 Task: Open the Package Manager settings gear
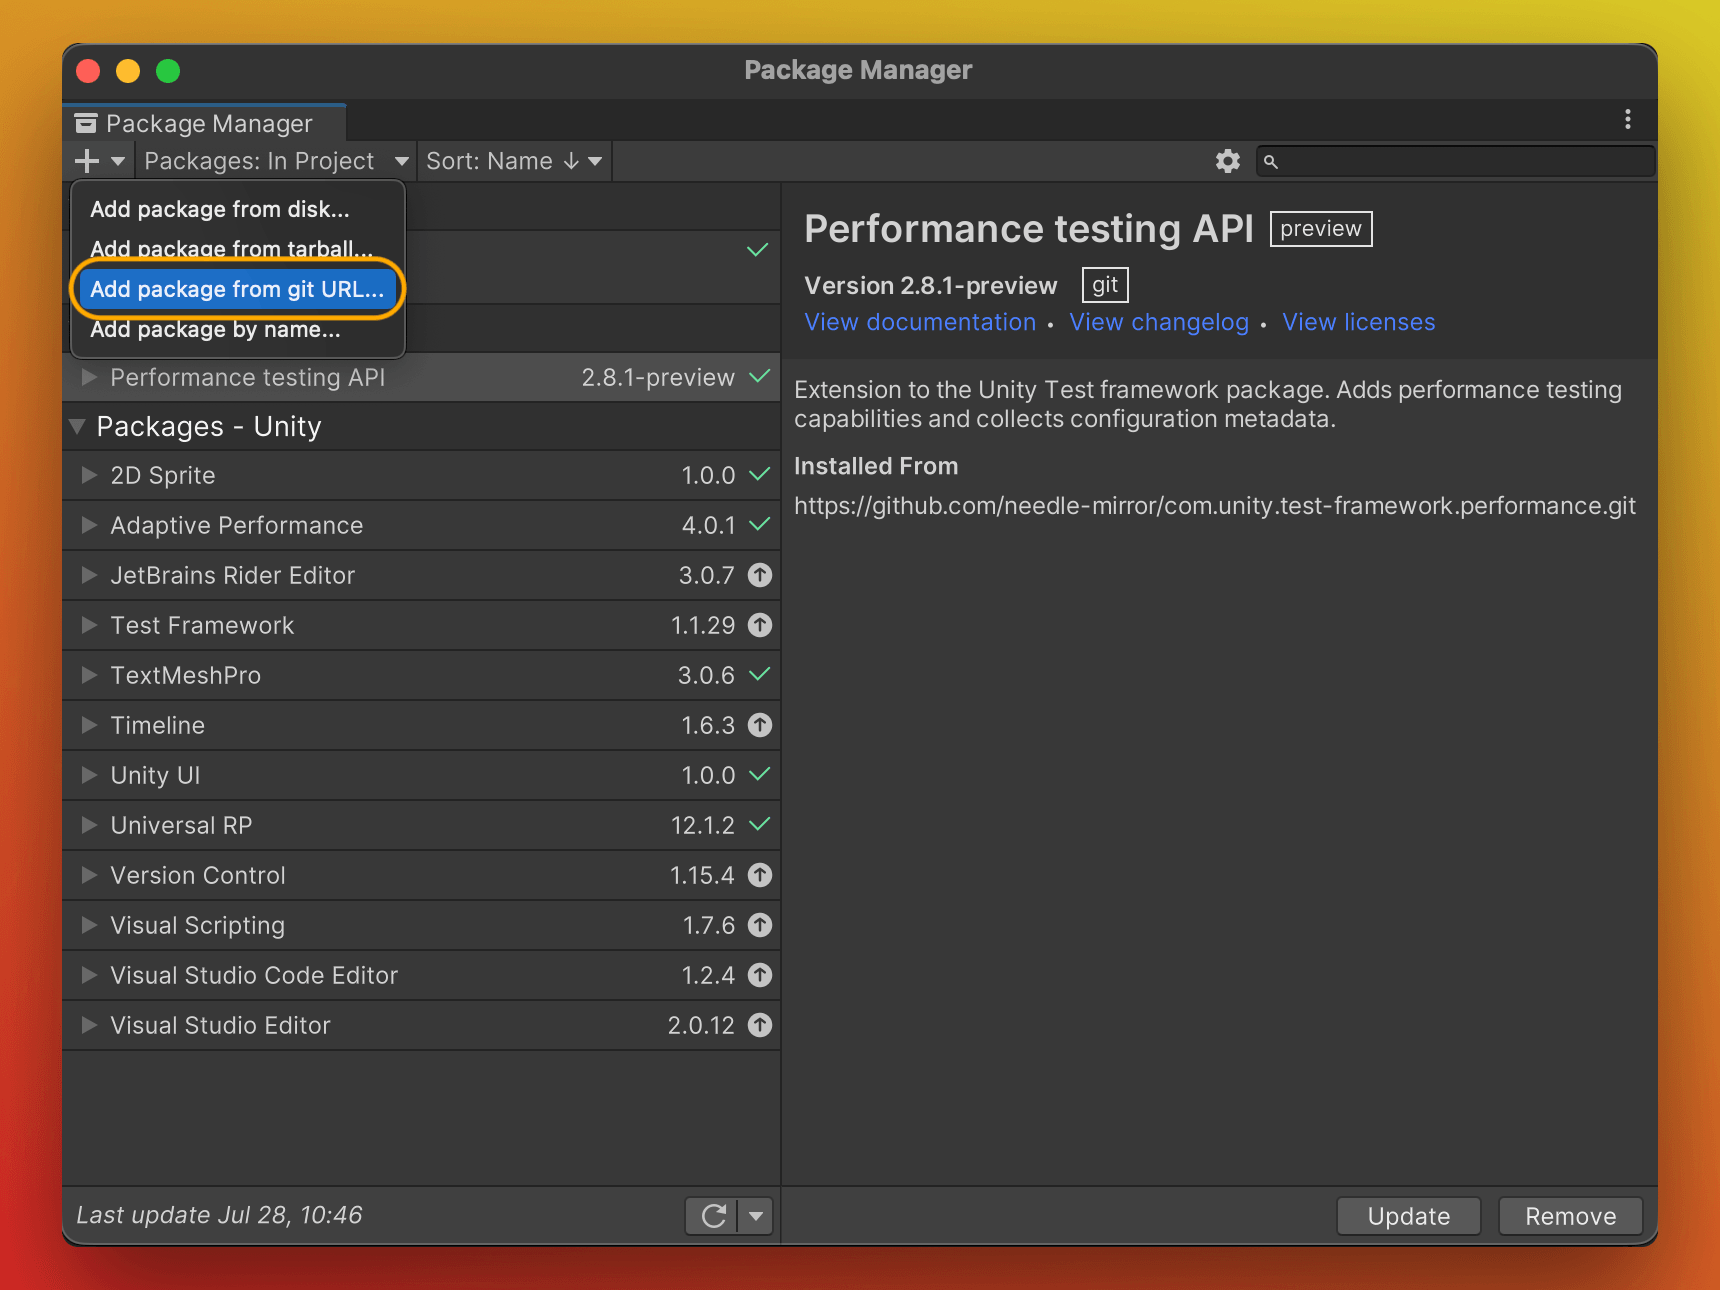(1227, 160)
